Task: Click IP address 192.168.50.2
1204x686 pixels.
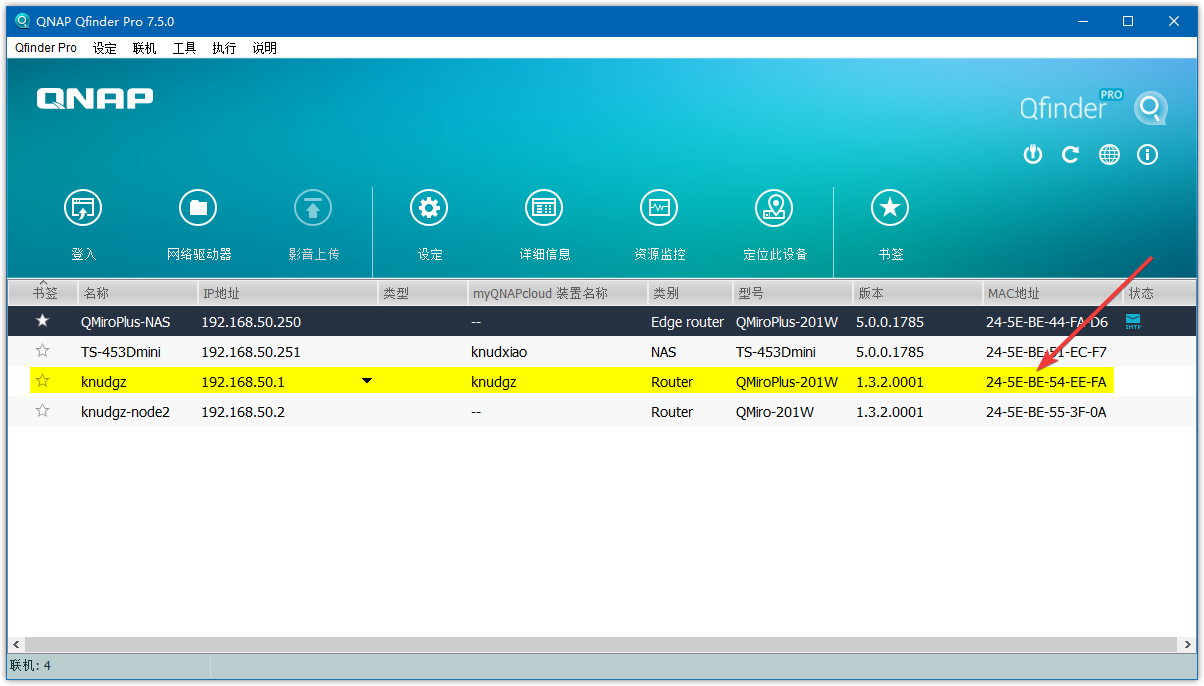Action: [243, 412]
